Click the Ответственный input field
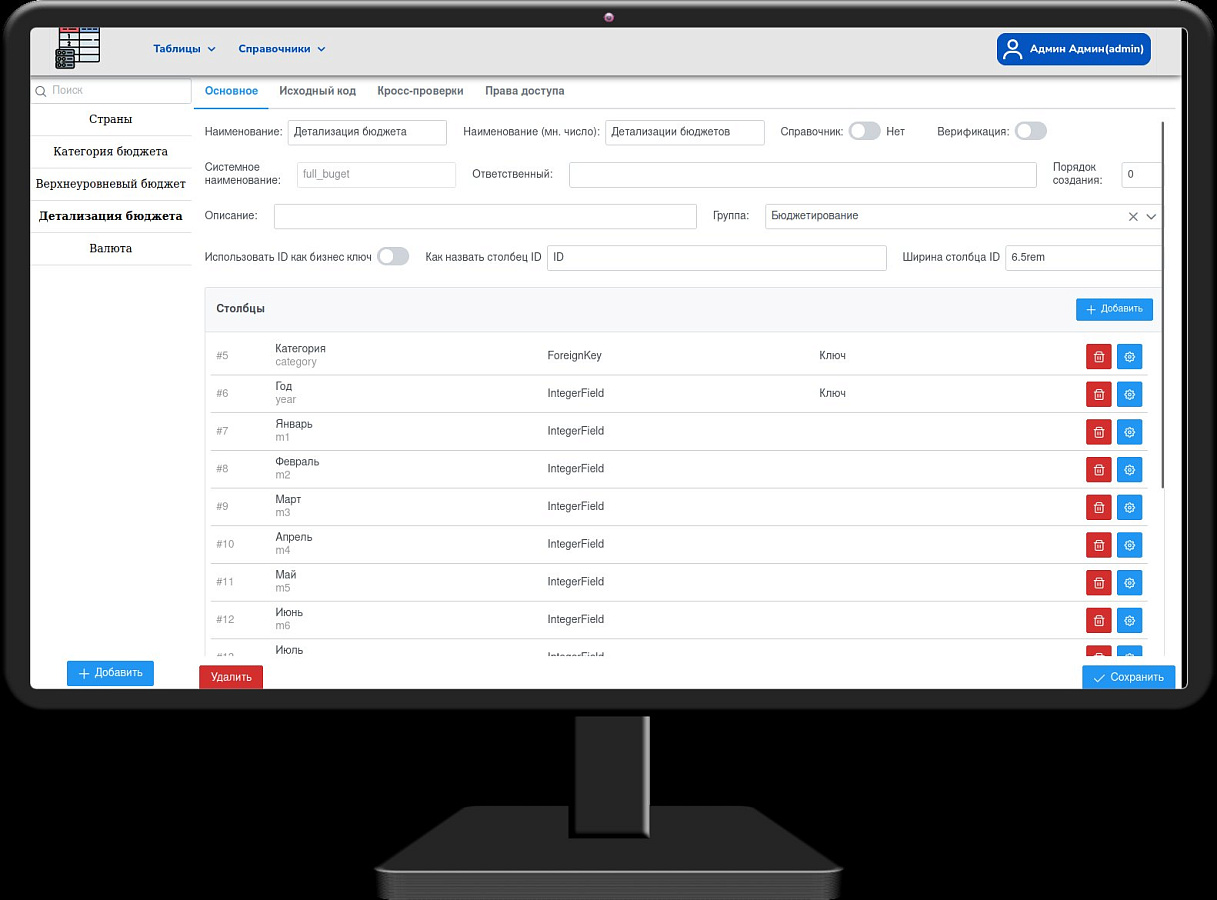1217x900 pixels. pyautogui.click(x=802, y=174)
